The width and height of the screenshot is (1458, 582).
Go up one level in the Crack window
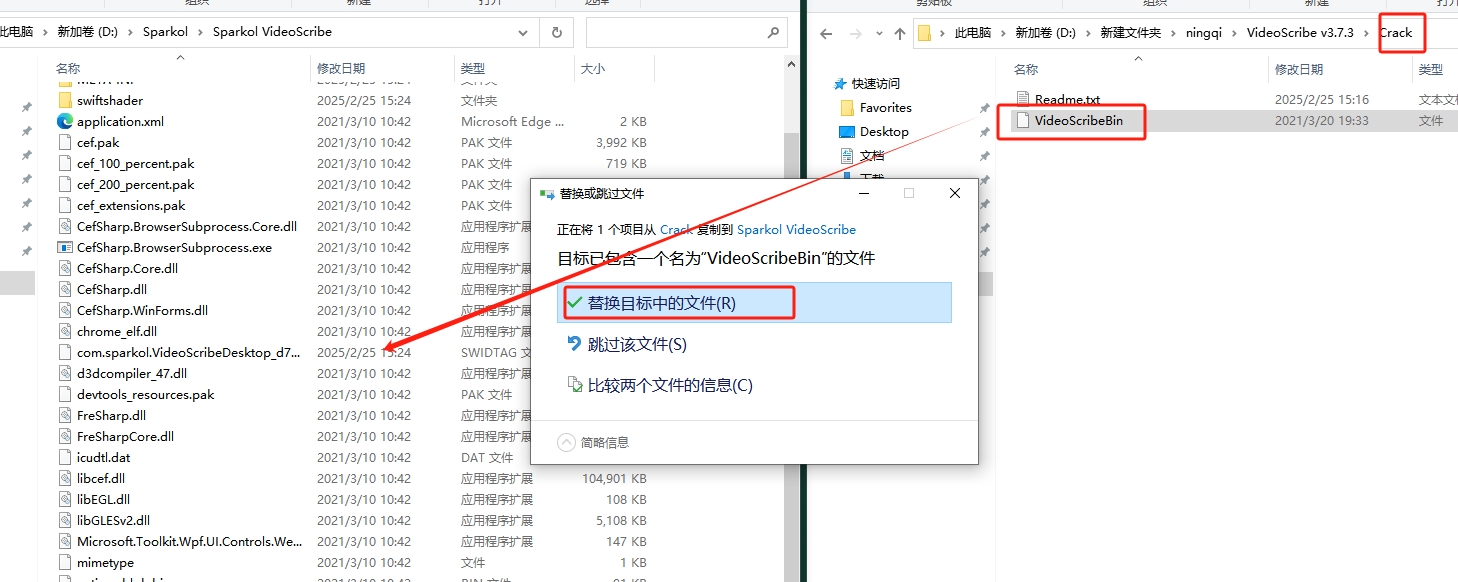899,33
